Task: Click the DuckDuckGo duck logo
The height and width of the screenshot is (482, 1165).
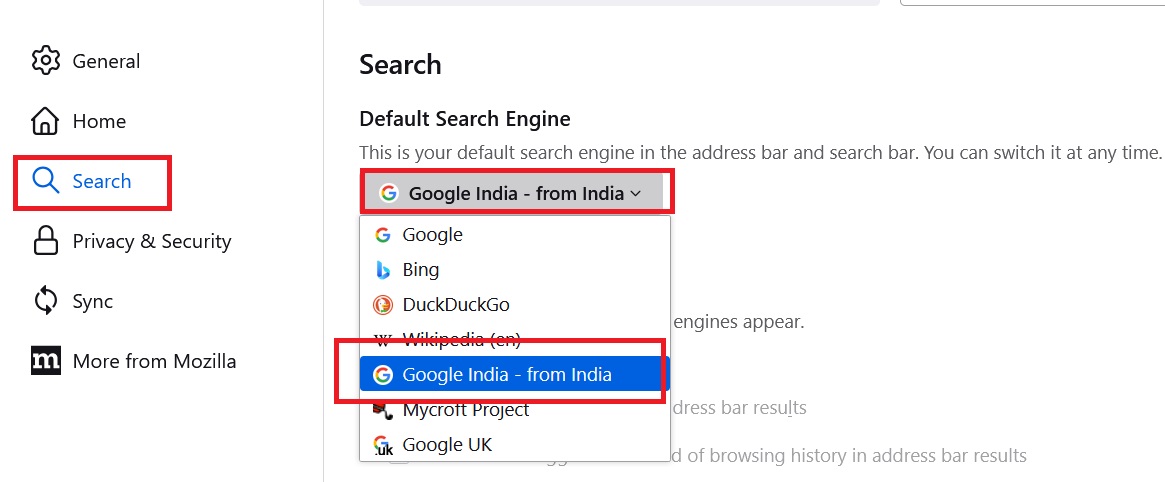Action: [382, 305]
